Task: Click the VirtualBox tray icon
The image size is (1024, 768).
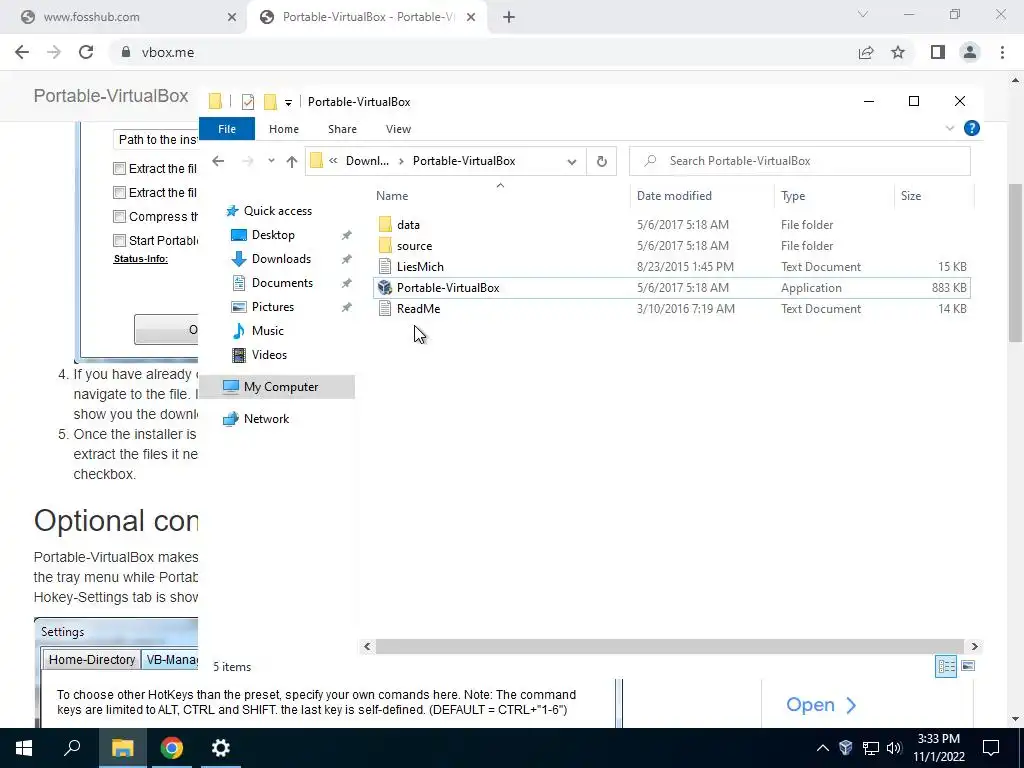Action: point(846,748)
